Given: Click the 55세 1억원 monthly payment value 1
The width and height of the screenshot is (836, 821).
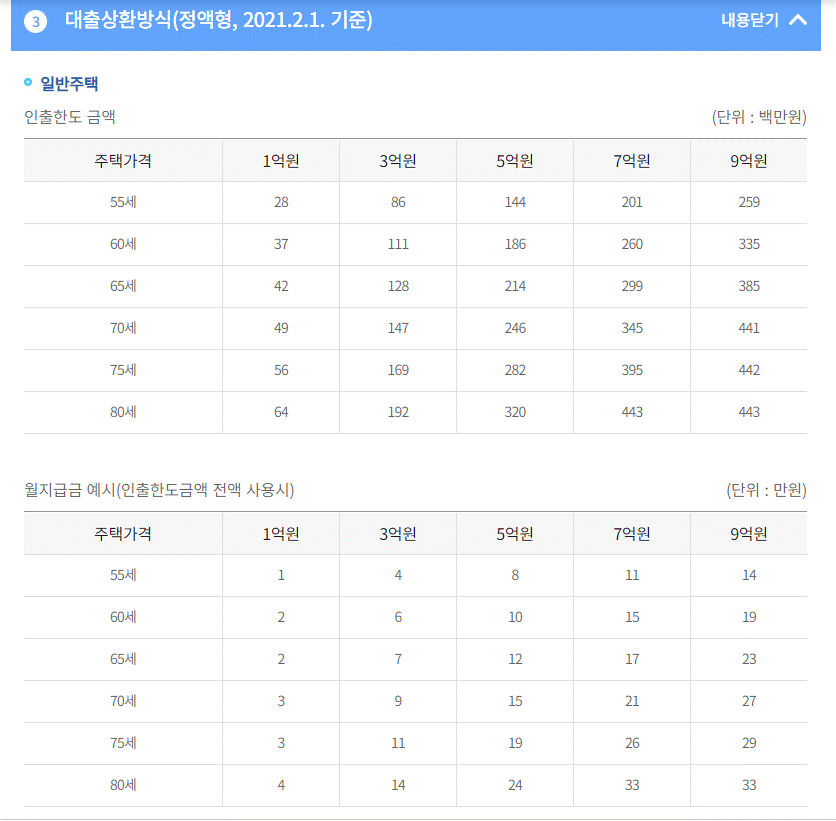Looking at the screenshot, I should (281, 575).
